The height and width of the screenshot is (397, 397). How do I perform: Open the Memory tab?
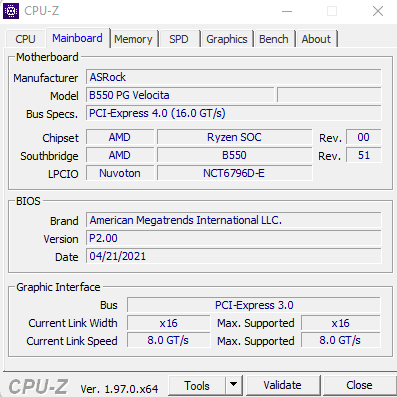(133, 39)
